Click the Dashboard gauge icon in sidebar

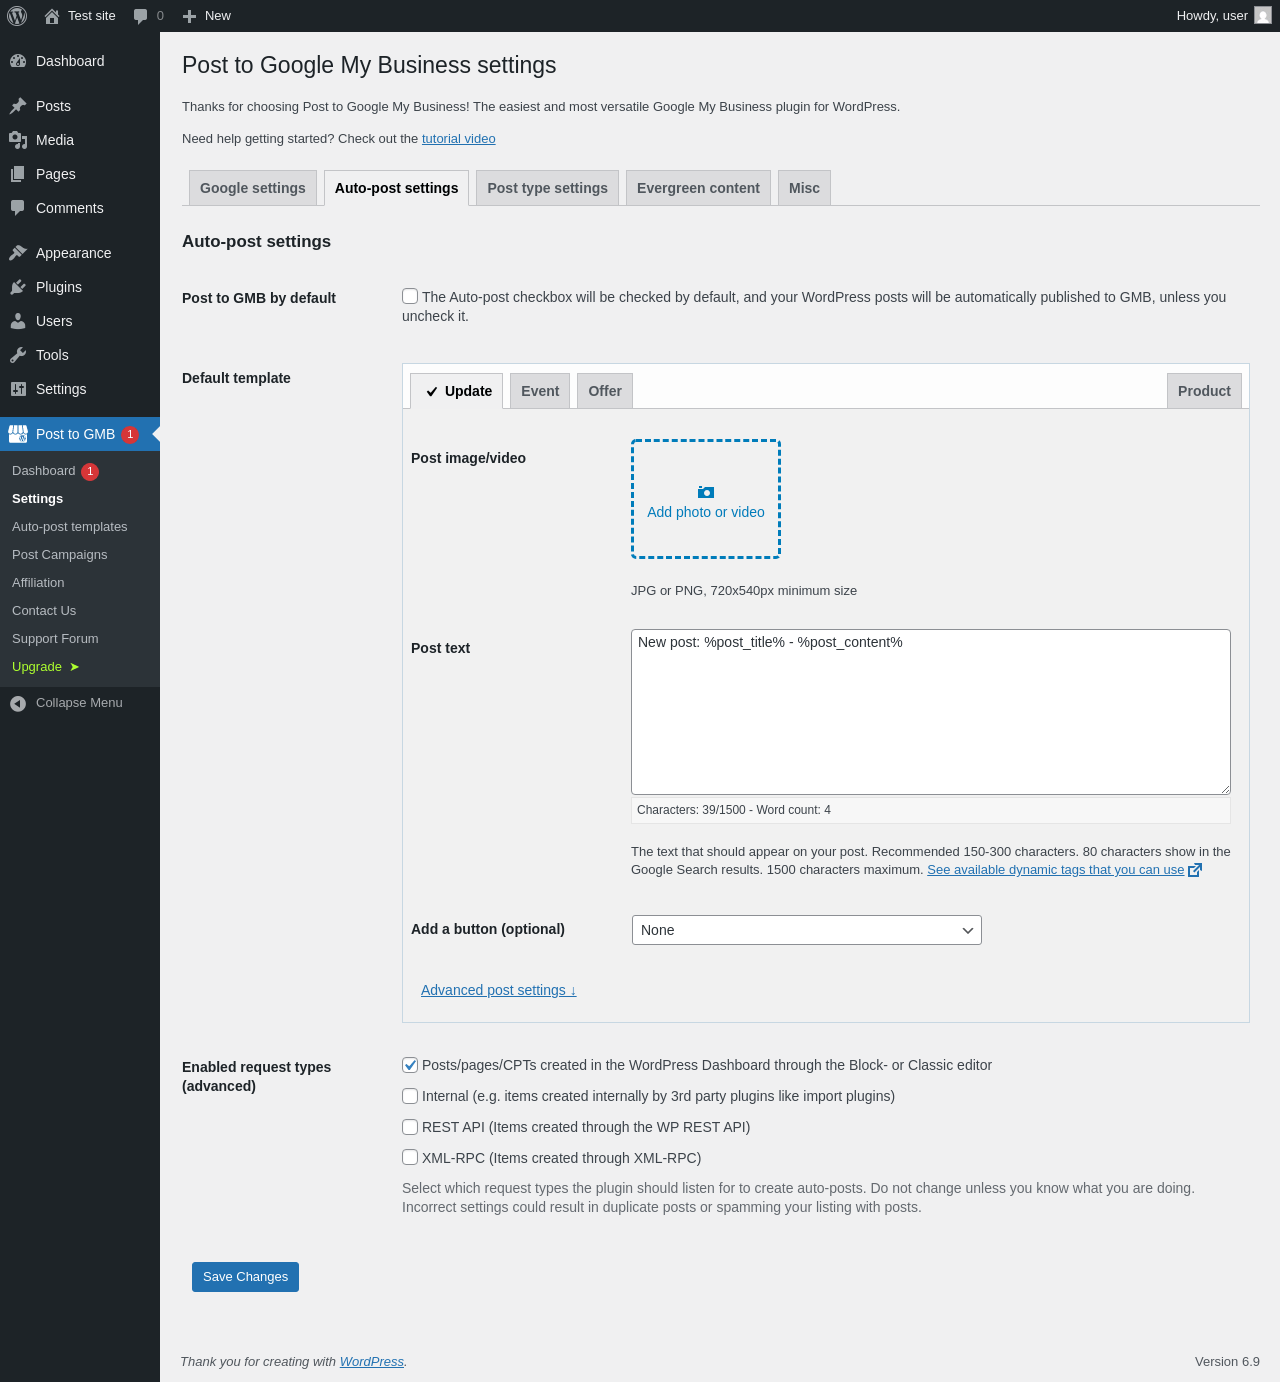pos(18,61)
